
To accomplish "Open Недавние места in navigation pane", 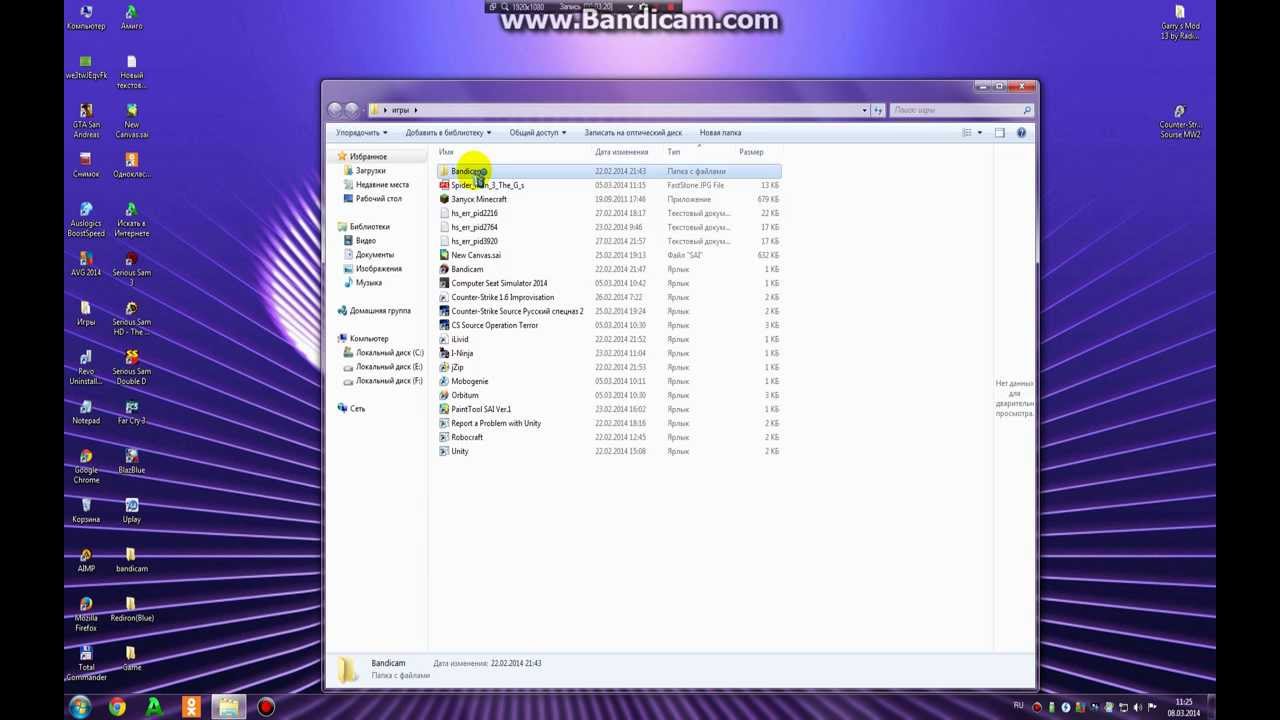I will [x=382, y=185].
